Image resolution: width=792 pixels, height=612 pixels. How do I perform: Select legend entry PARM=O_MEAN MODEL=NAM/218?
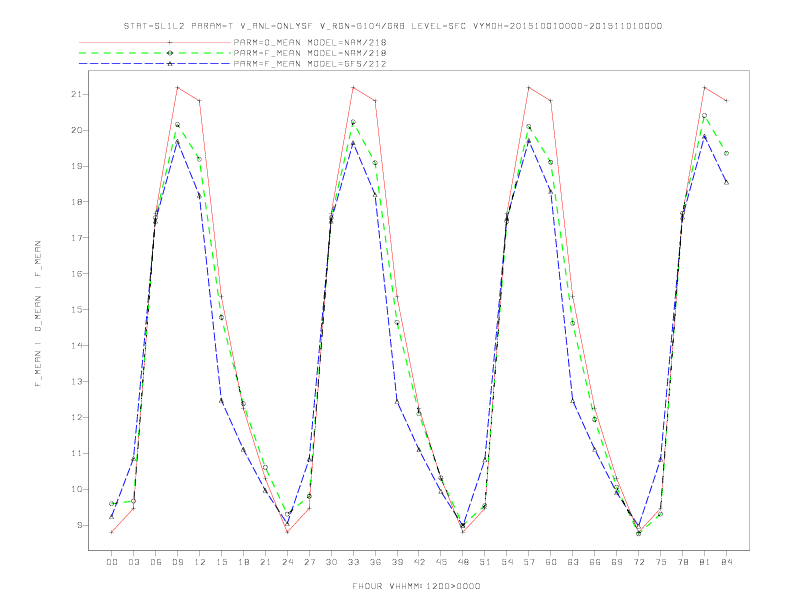310,42
